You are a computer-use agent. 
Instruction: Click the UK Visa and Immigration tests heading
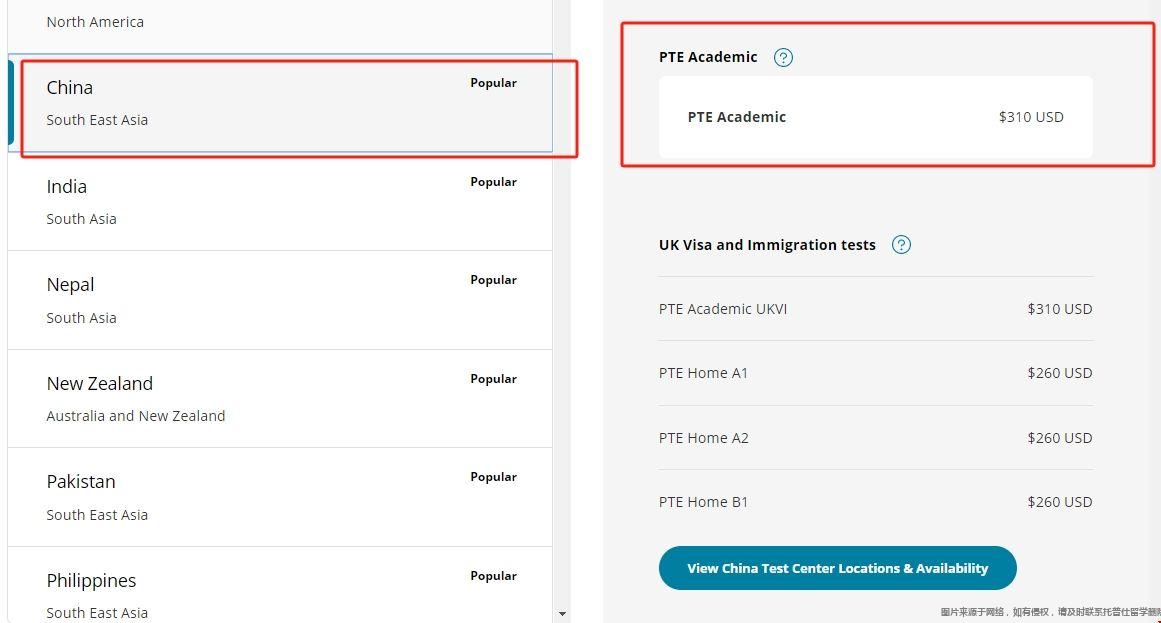tap(767, 245)
